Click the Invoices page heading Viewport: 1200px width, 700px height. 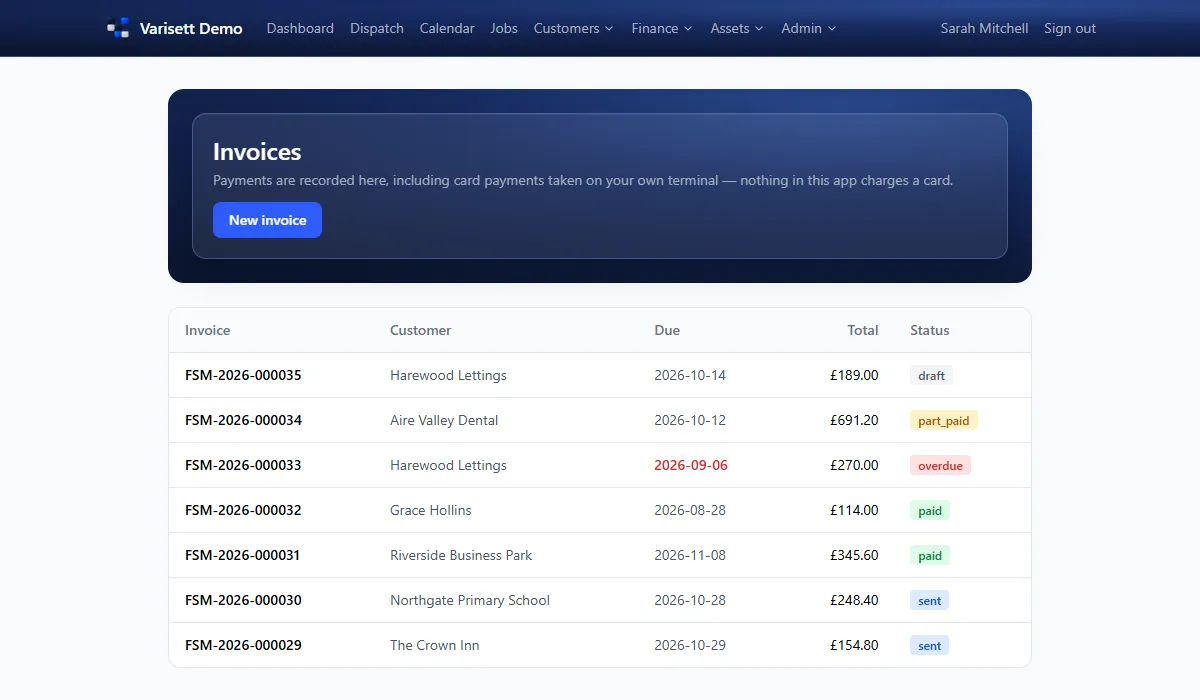pyautogui.click(x=257, y=152)
